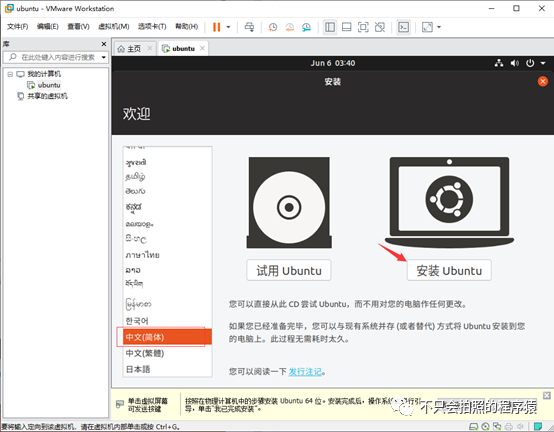Open the library search dropdown arrow

[104, 57]
